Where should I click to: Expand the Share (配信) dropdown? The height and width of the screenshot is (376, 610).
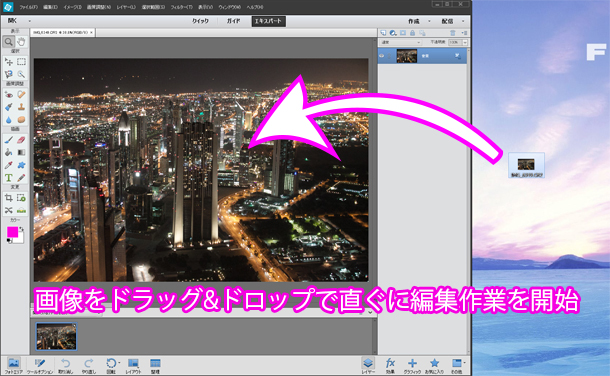463,21
